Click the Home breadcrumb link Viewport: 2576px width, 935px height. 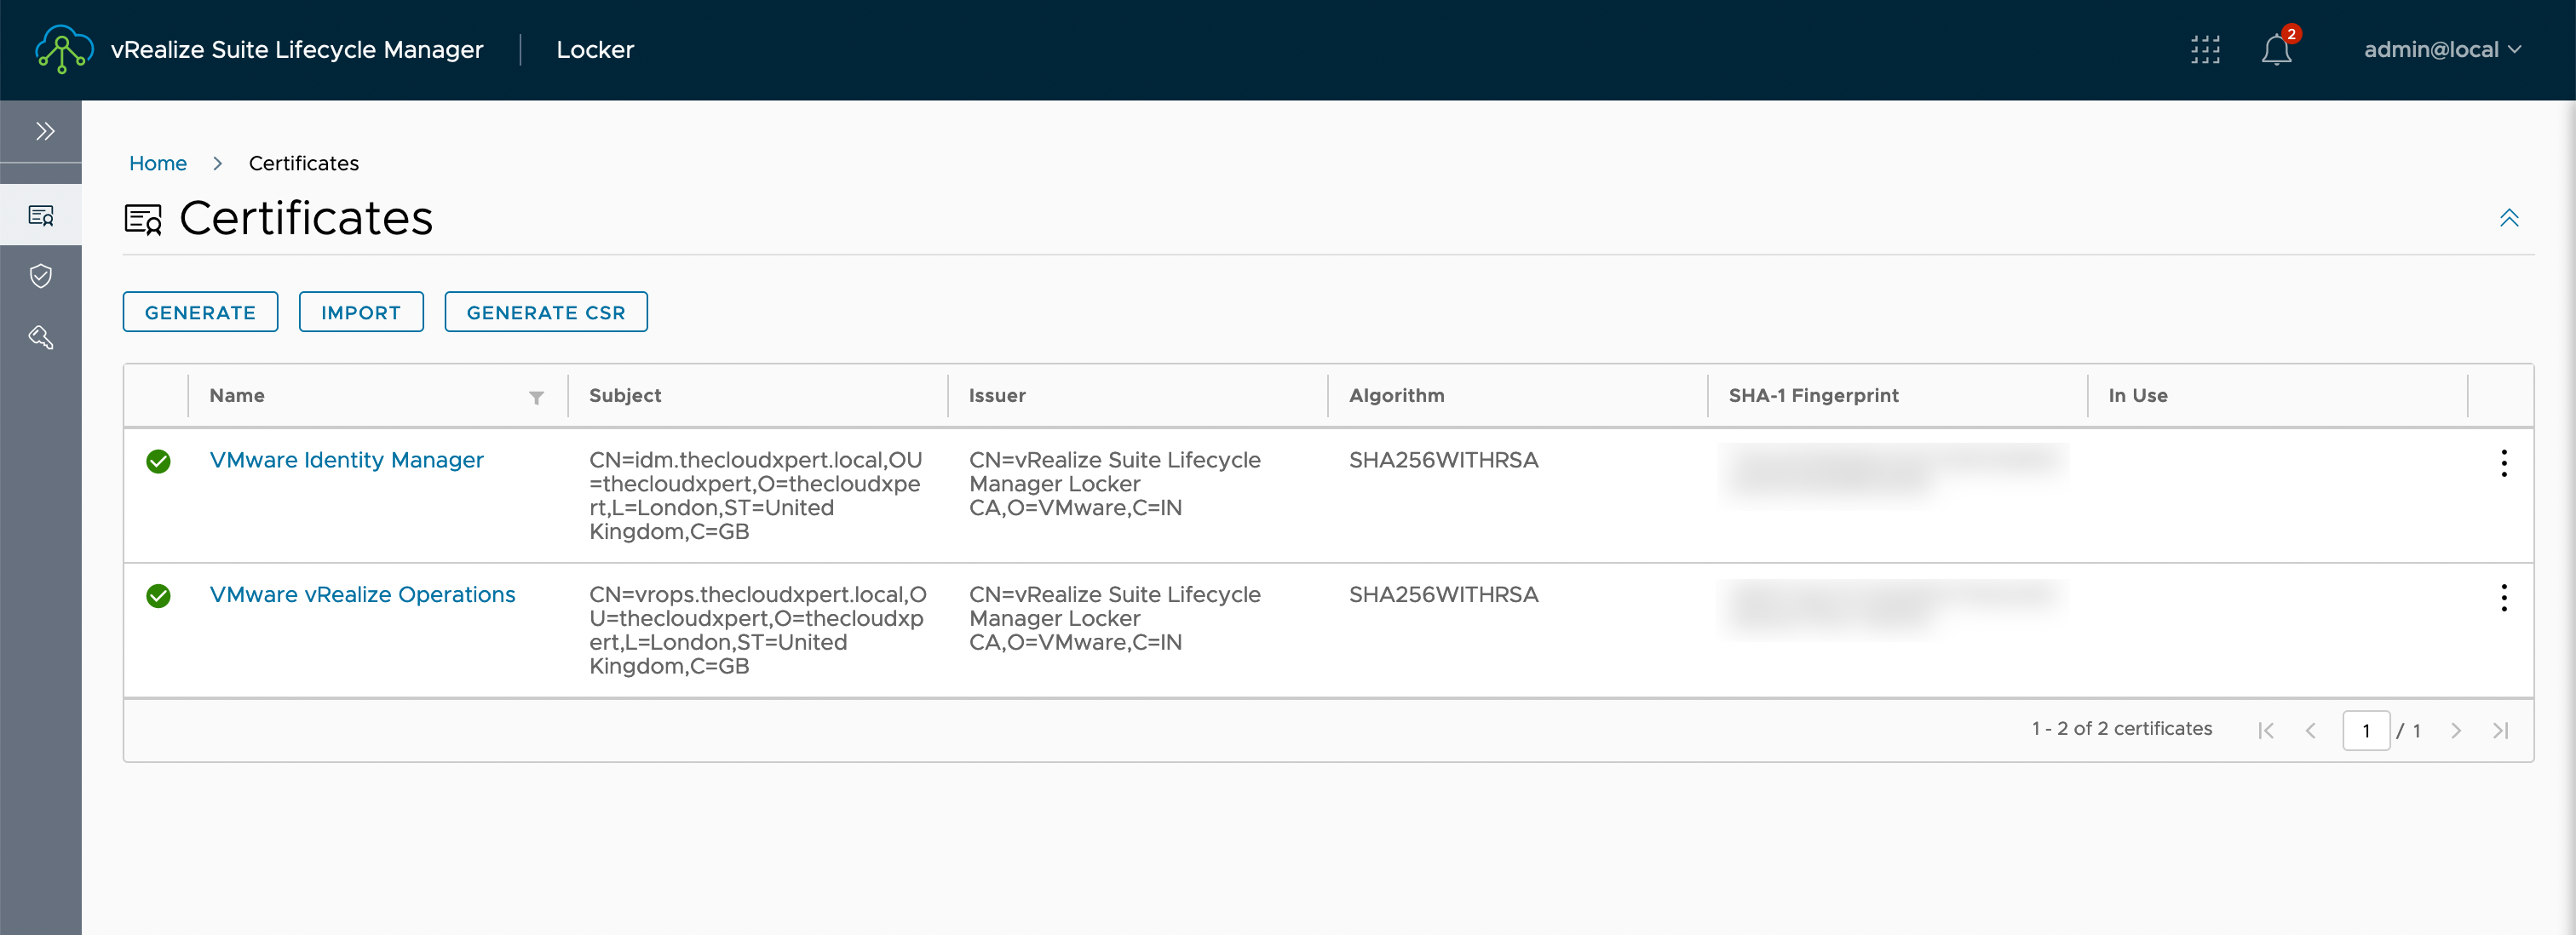pyautogui.click(x=158, y=163)
